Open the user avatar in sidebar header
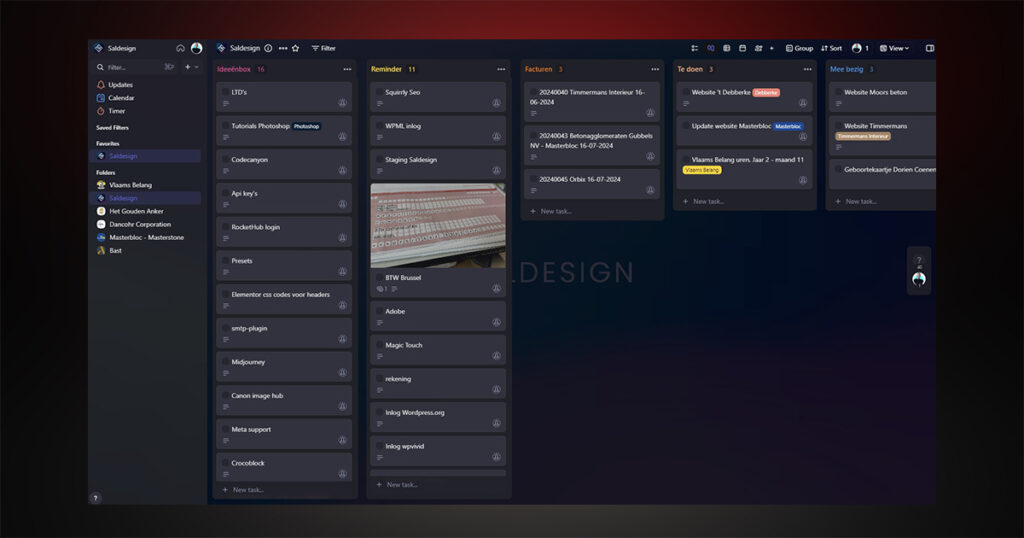This screenshot has width=1024, height=538. [x=197, y=48]
